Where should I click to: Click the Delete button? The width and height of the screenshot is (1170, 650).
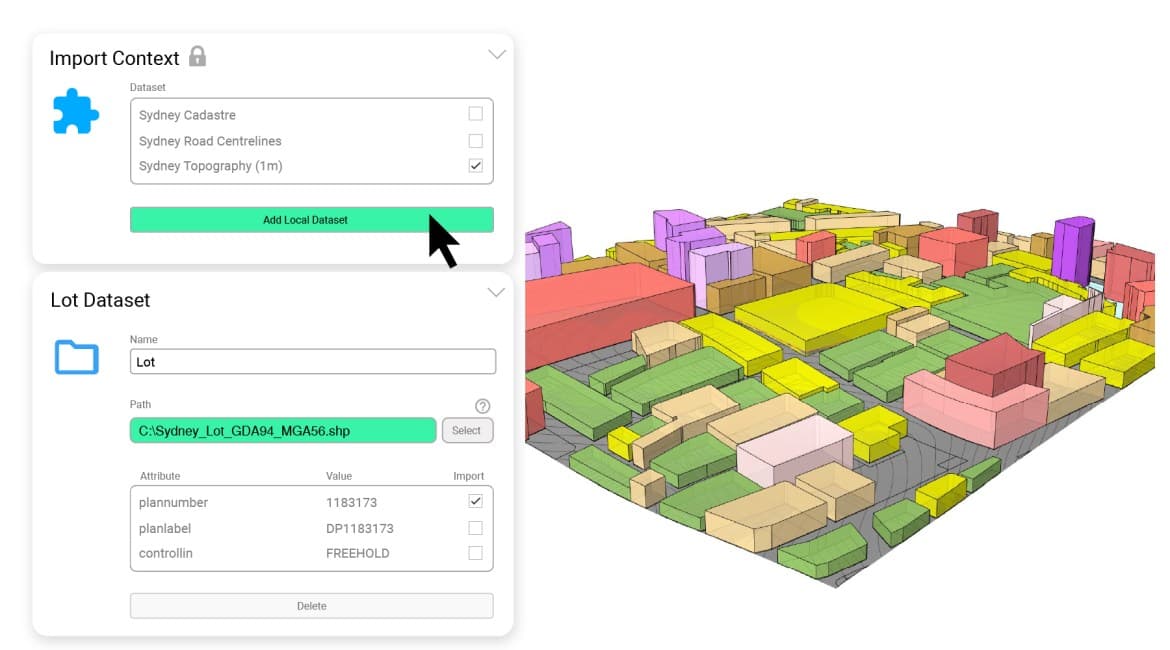[311, 606]
